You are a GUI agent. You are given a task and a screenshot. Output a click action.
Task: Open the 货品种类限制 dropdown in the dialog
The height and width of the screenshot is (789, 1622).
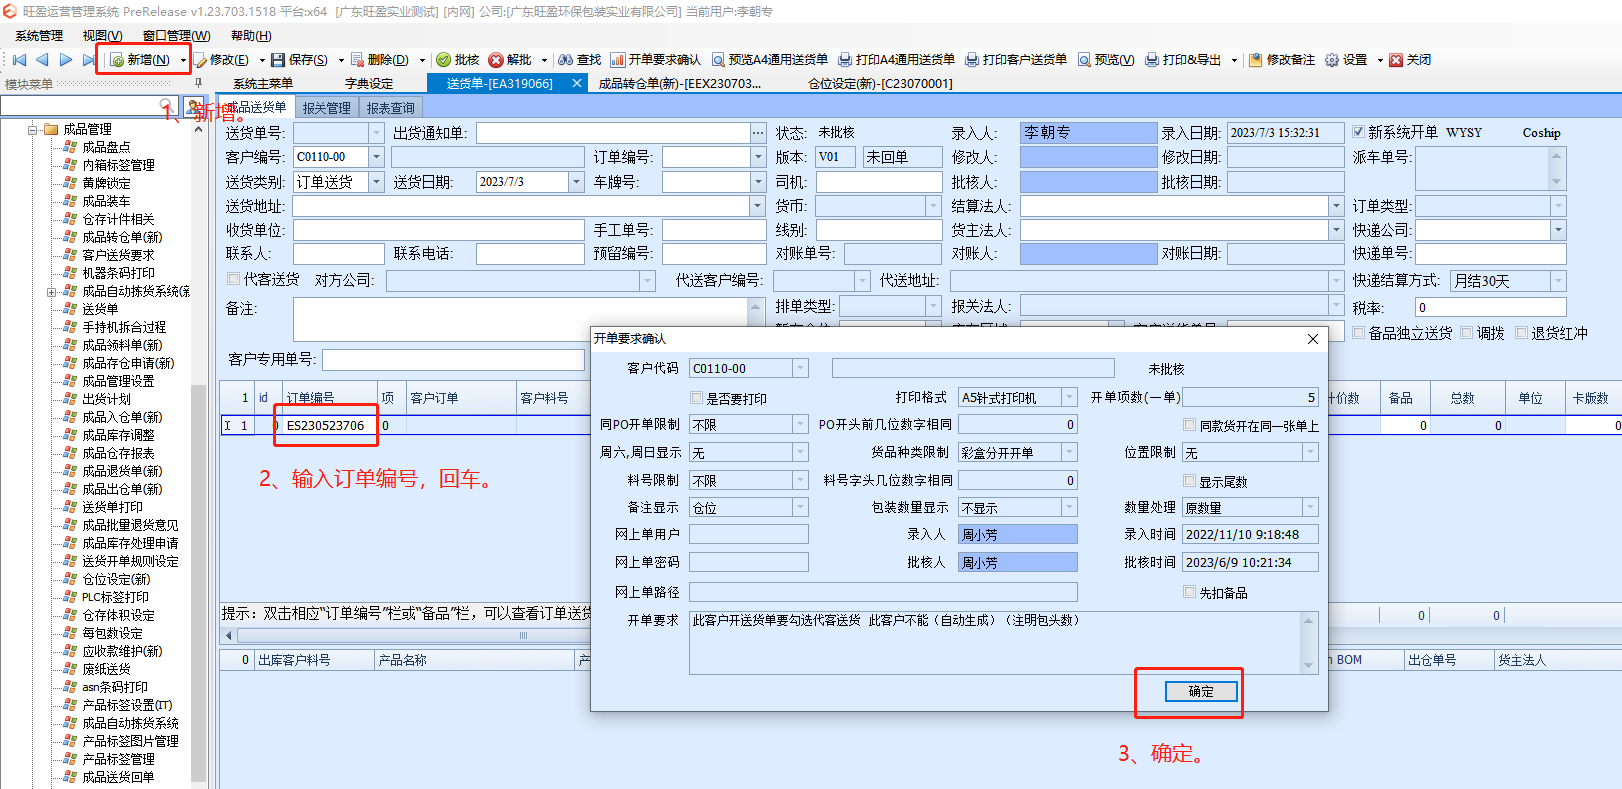tap(1069, 453)
